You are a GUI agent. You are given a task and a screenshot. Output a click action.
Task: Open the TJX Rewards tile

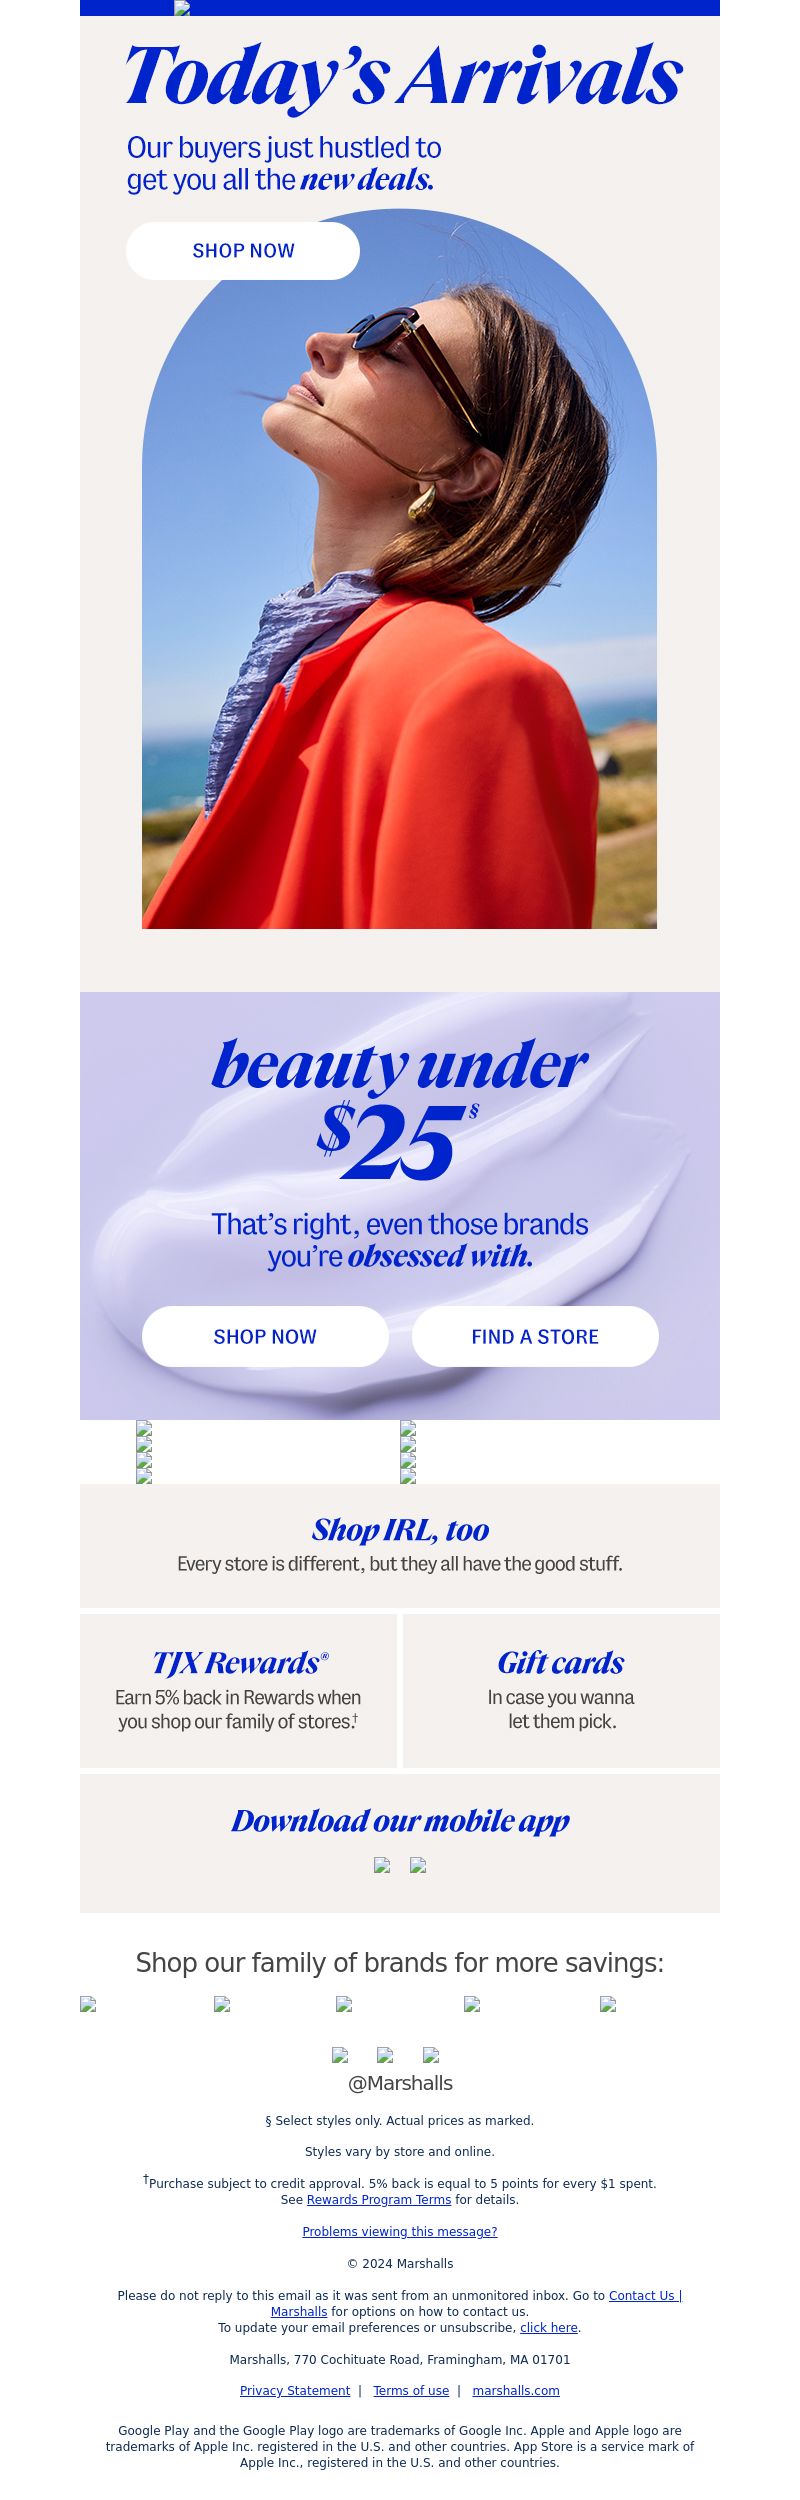tap(238, 1690)
